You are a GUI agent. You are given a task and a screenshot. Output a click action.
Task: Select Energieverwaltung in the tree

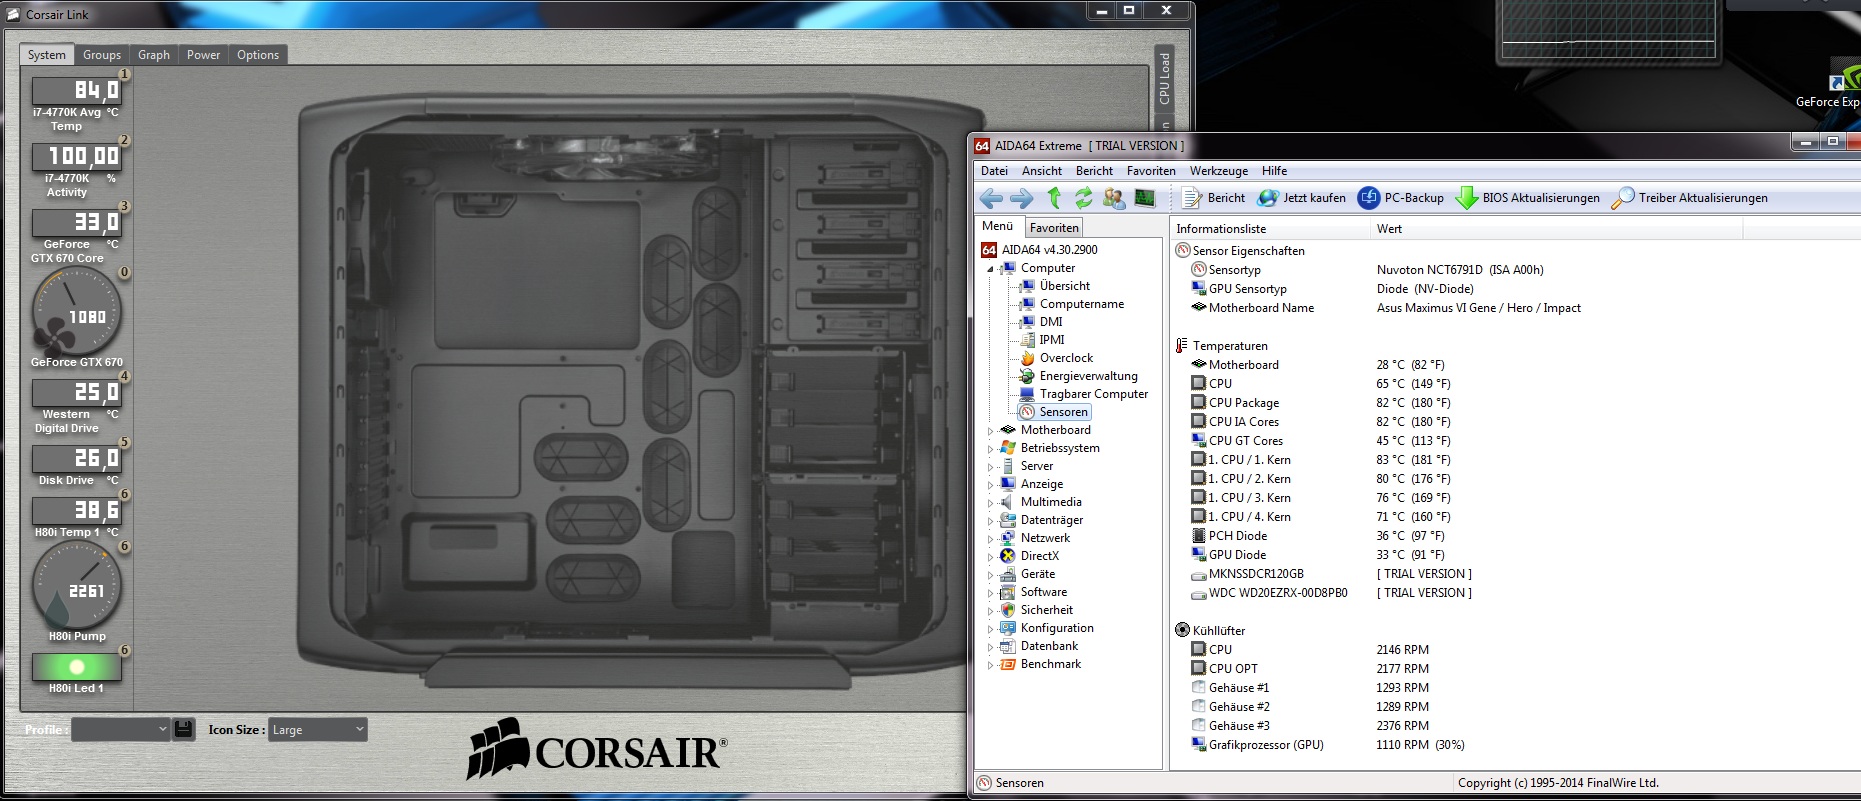coord(1088,376)
